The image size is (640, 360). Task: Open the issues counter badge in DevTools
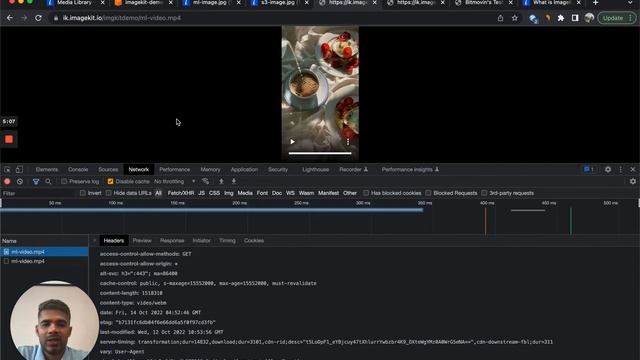tap(589, 169)
